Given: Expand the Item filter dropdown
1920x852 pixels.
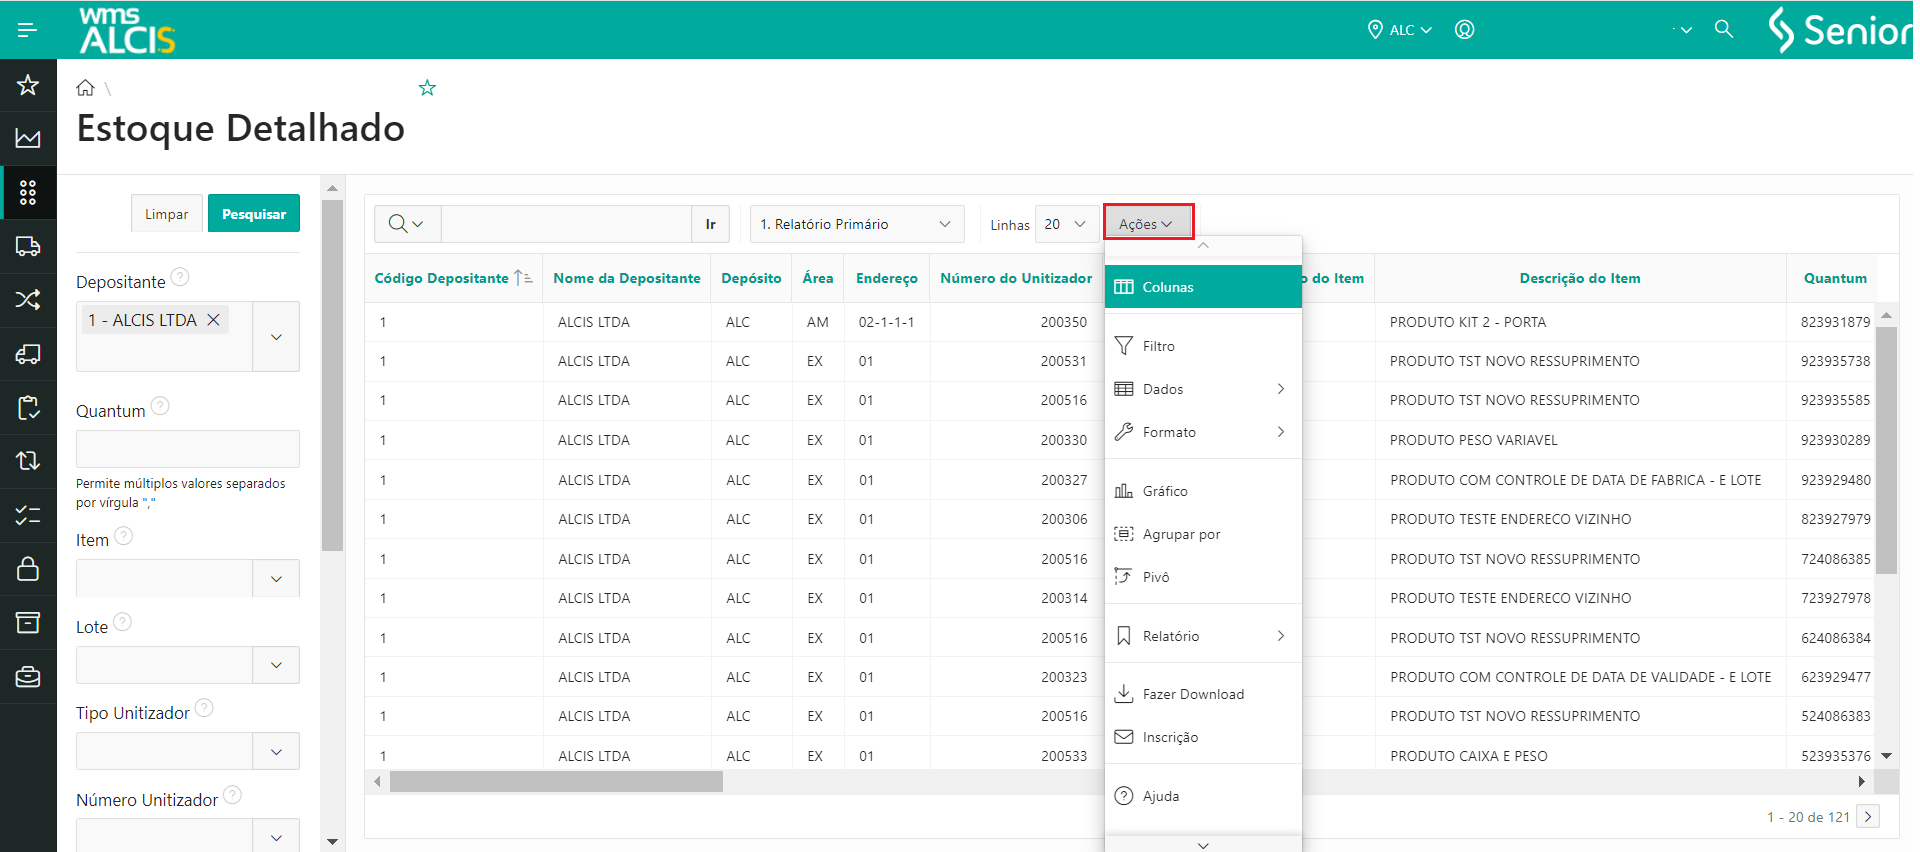Looking at the screenshot, I should pos(276,579).
